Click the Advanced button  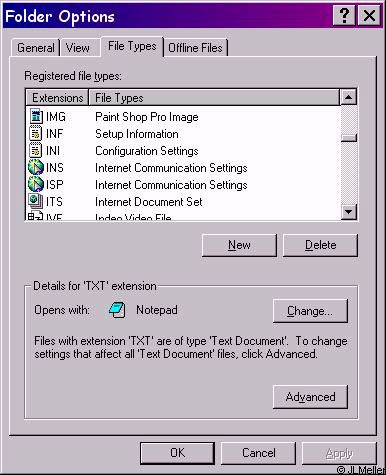click(310, 397)
